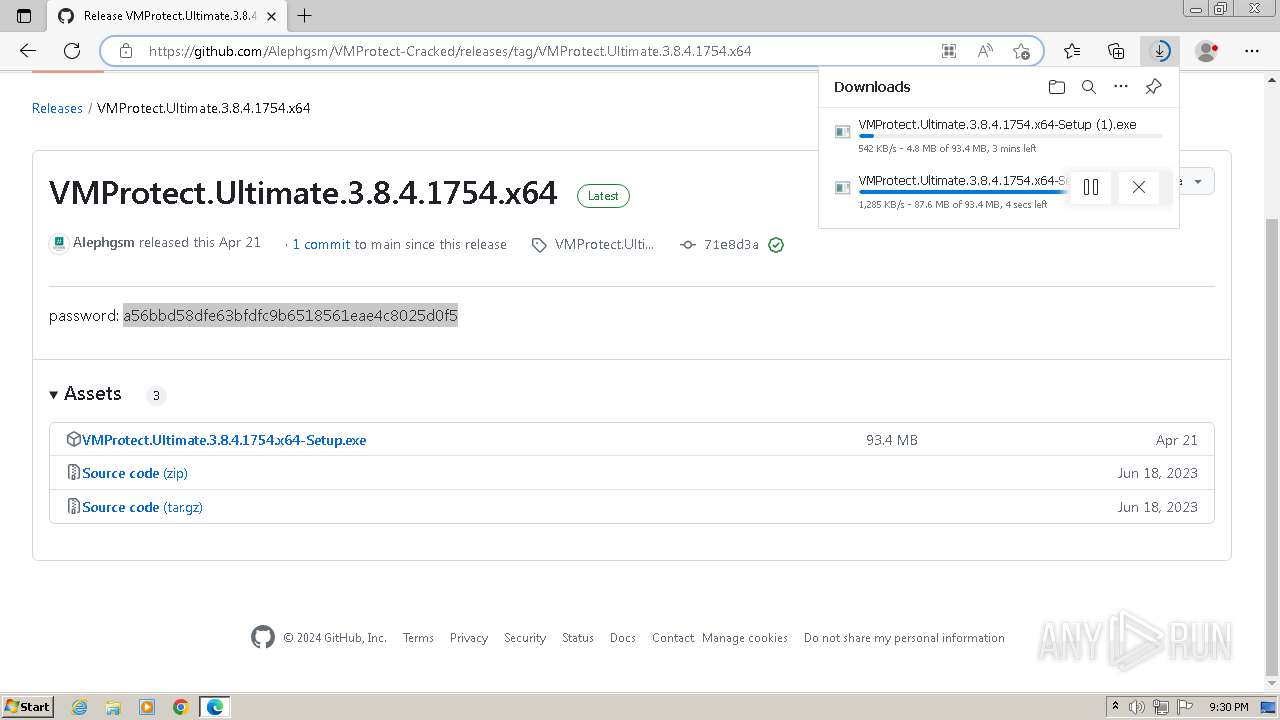Open more options in Downloads panel
The height and width of the screenshot is (720, 1280).
point(1121,87)
